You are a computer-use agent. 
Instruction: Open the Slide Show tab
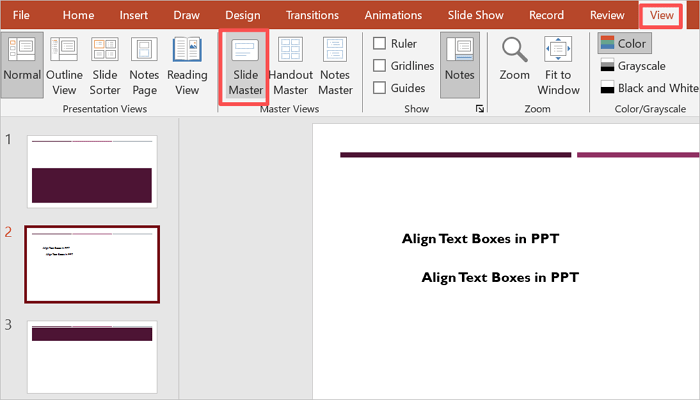[x=475, y=15]
